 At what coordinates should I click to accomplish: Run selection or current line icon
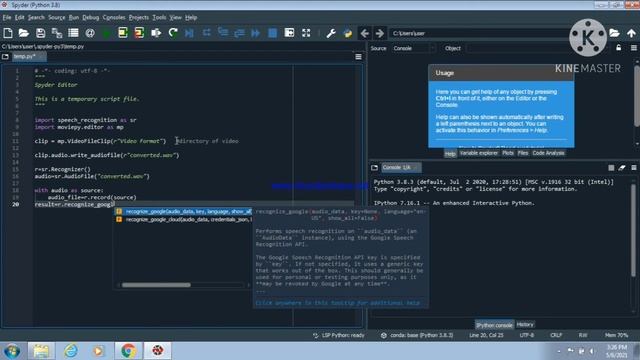(156, 33)
